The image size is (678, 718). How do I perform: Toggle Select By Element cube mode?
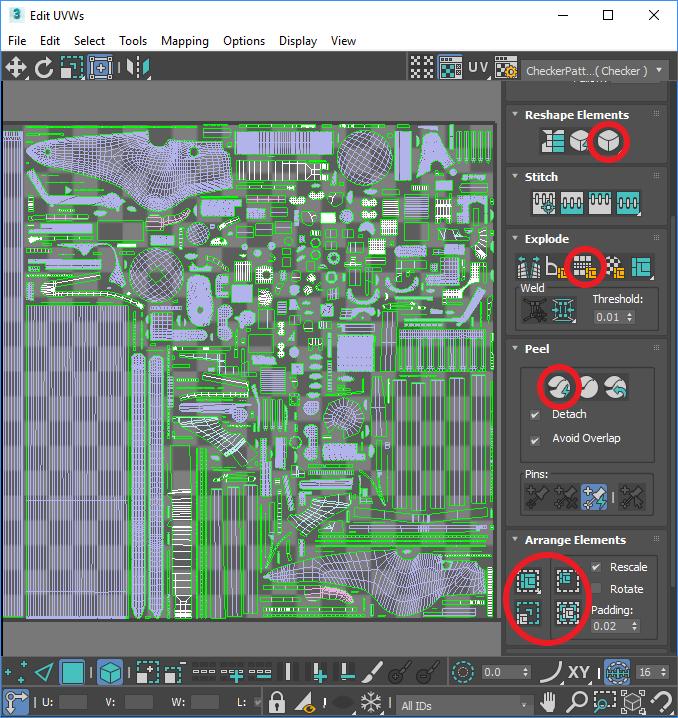(110, 673)
